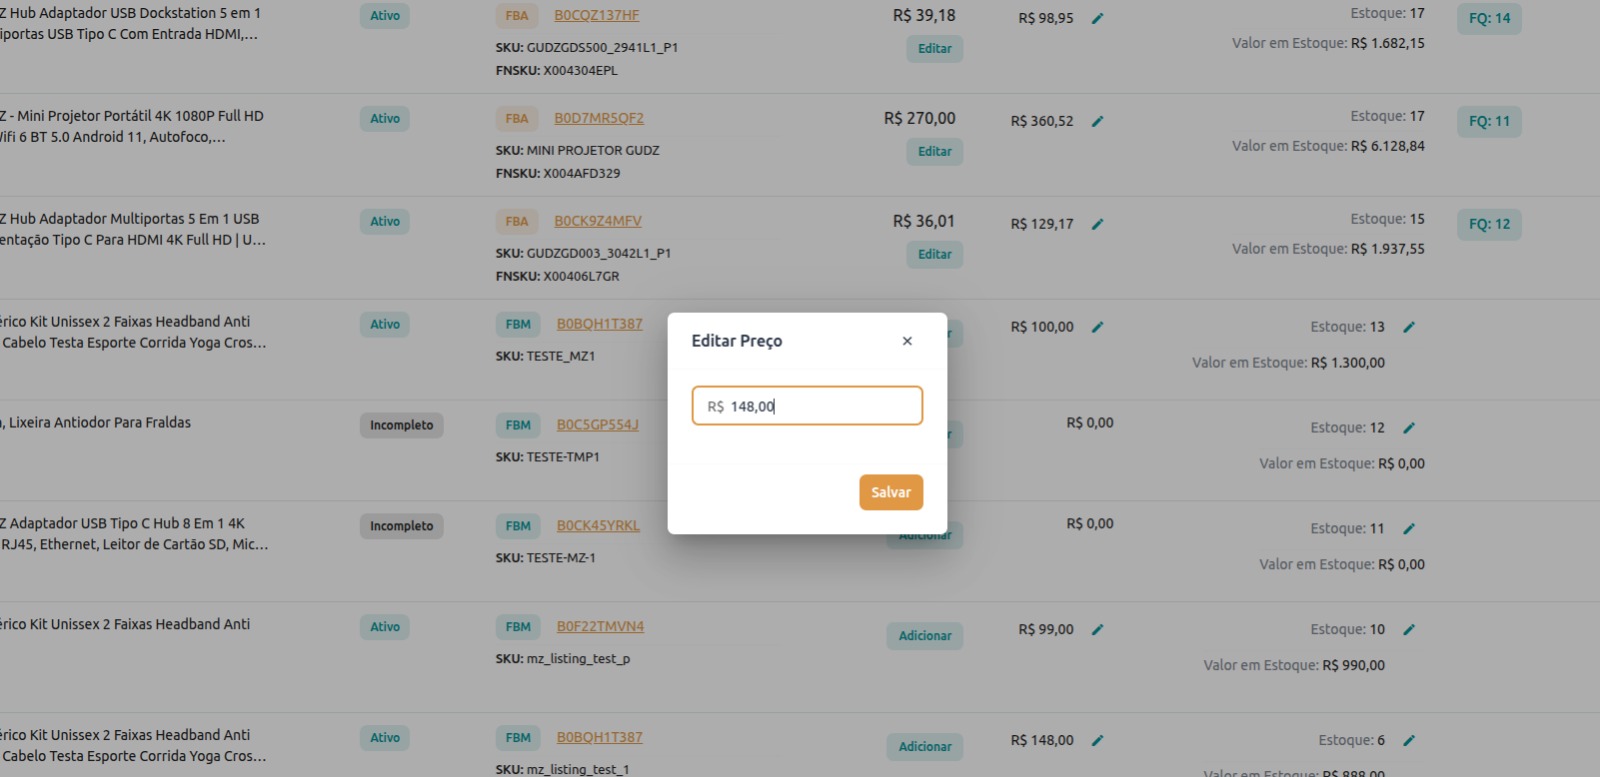Click Adicionar in the B0F22TMVN4 row
Screen dimensions: 1600x777
point(924,636)
